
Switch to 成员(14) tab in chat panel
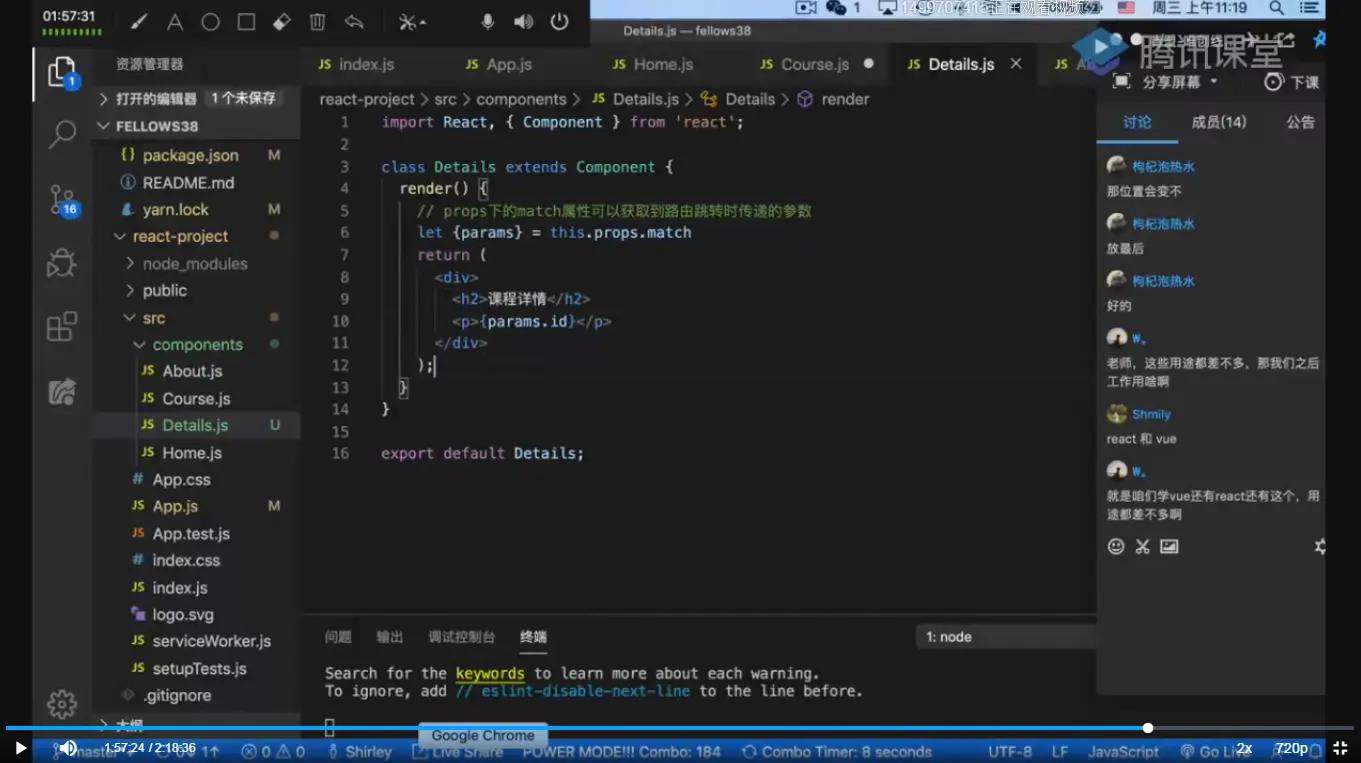(1218, 122)
